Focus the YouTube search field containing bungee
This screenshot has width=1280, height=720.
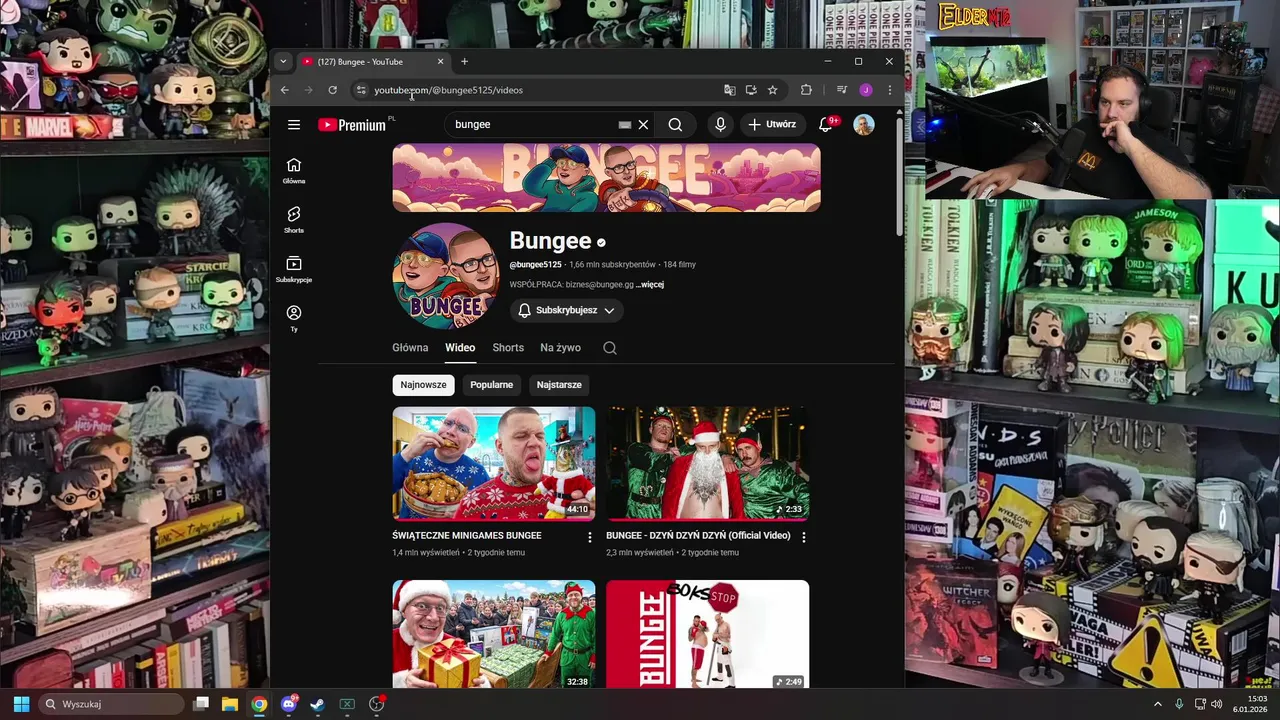535,125
